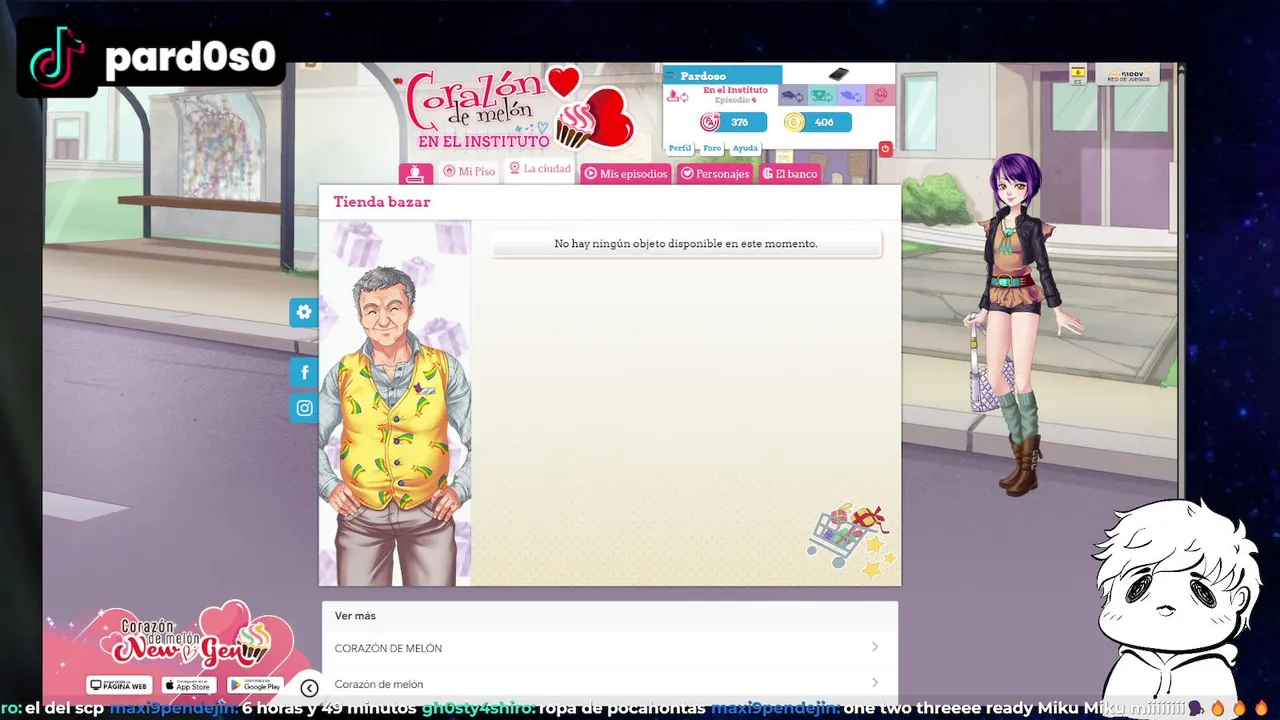Expand the lowercase Corazón de melón row chevron
Image resolution: width=1280 pixels, height=720 pixels.
(x=874, y=683)
